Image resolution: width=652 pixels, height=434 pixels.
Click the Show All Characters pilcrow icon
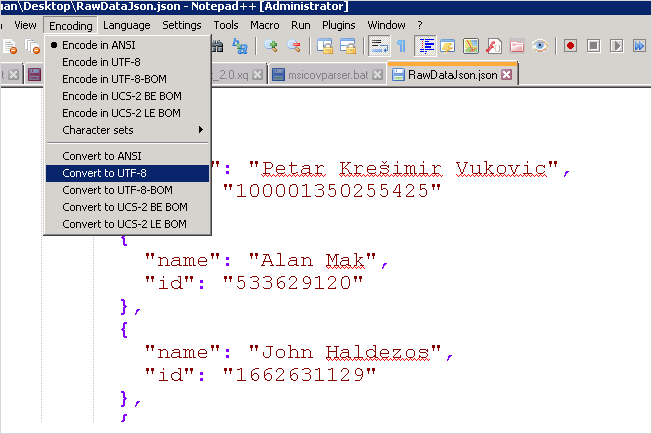[x=401, y=46]
